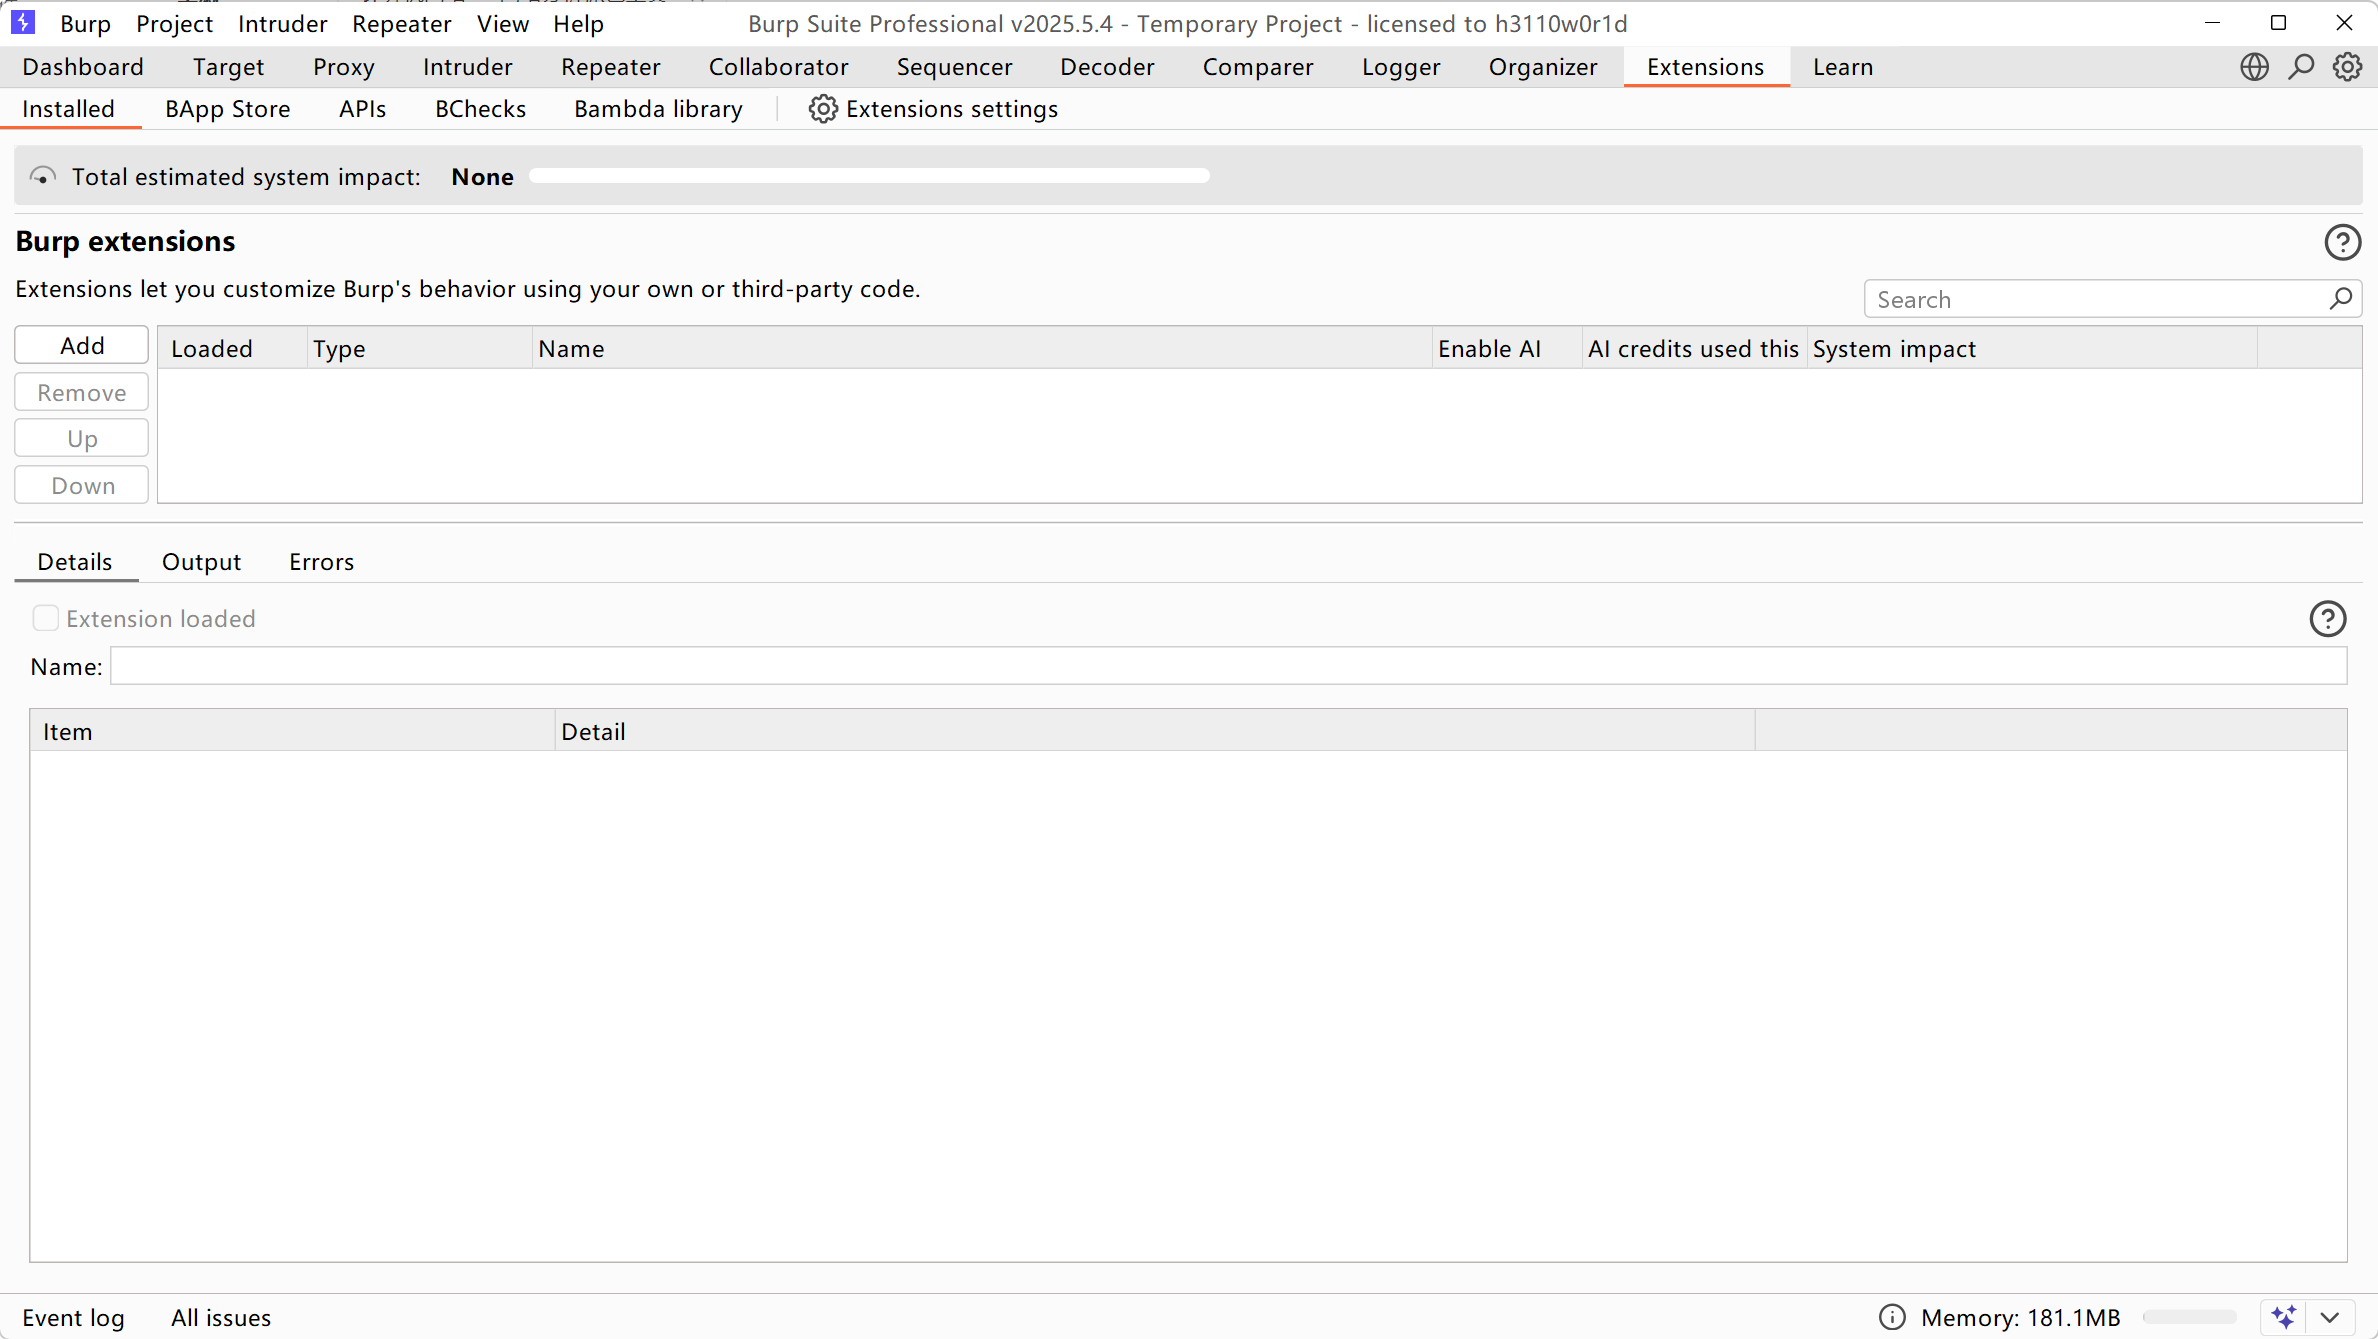
Task: Sort by the Name column header
Action: [x=571, y=349]
